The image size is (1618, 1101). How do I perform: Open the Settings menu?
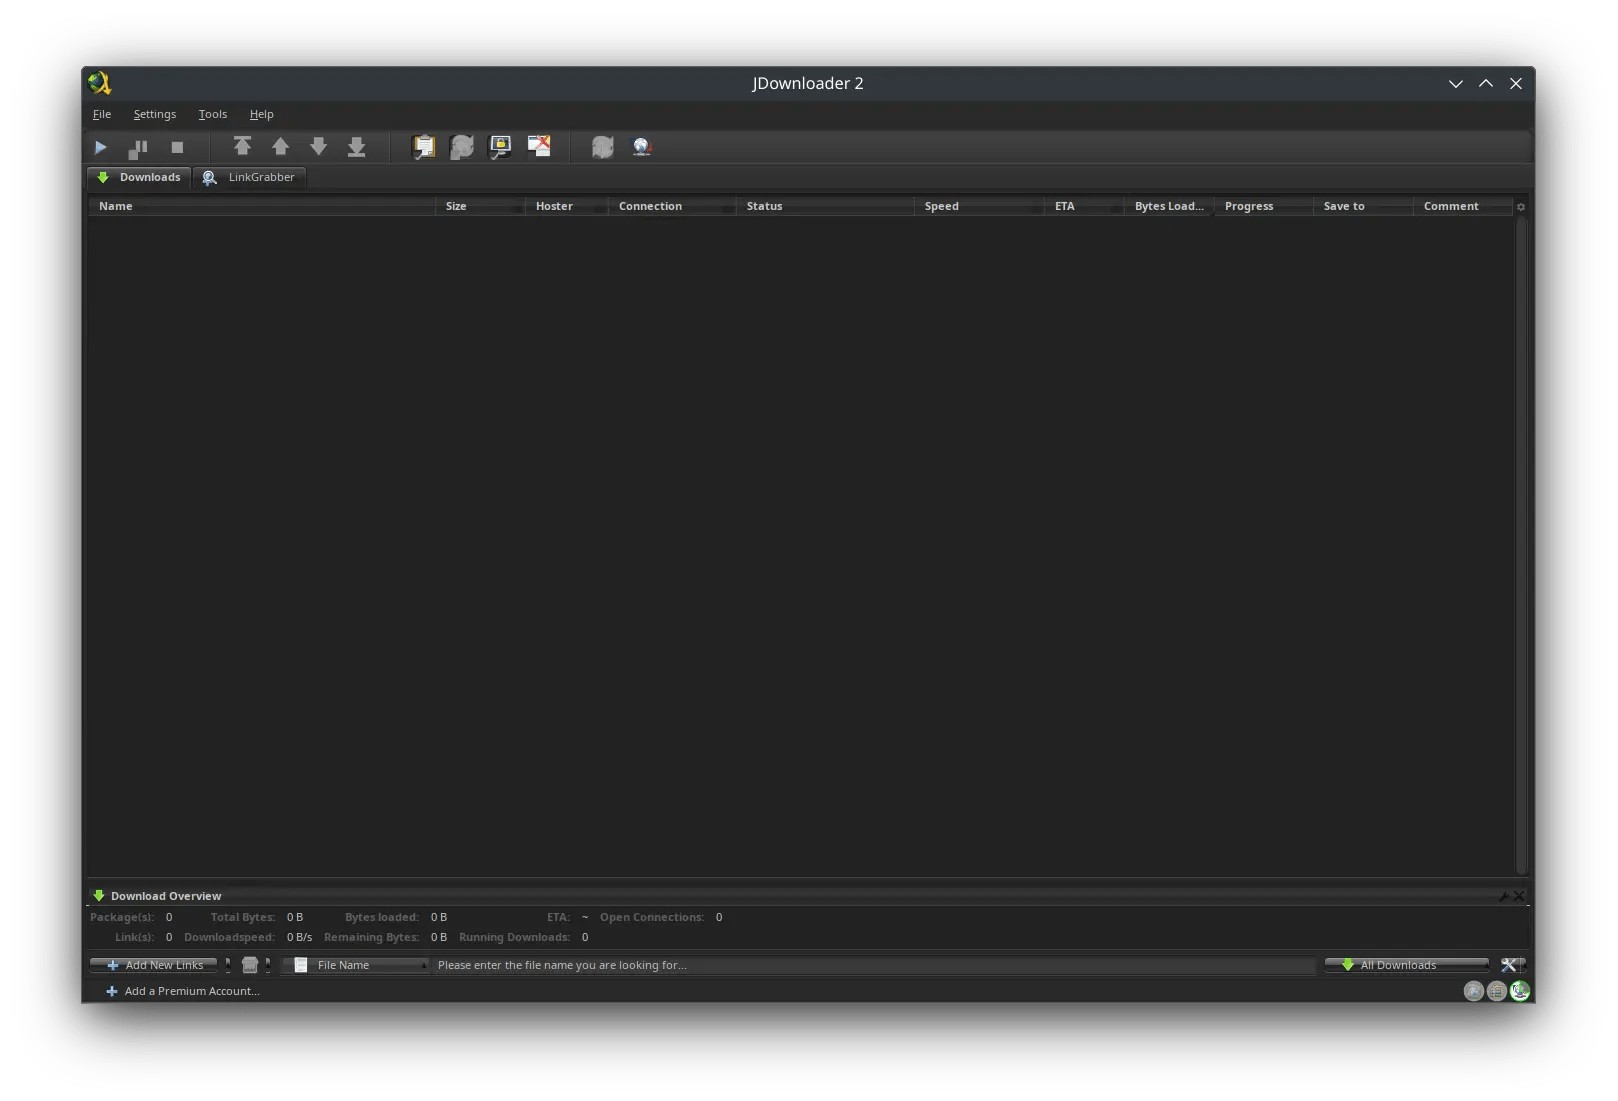click(x=155, y=114)
